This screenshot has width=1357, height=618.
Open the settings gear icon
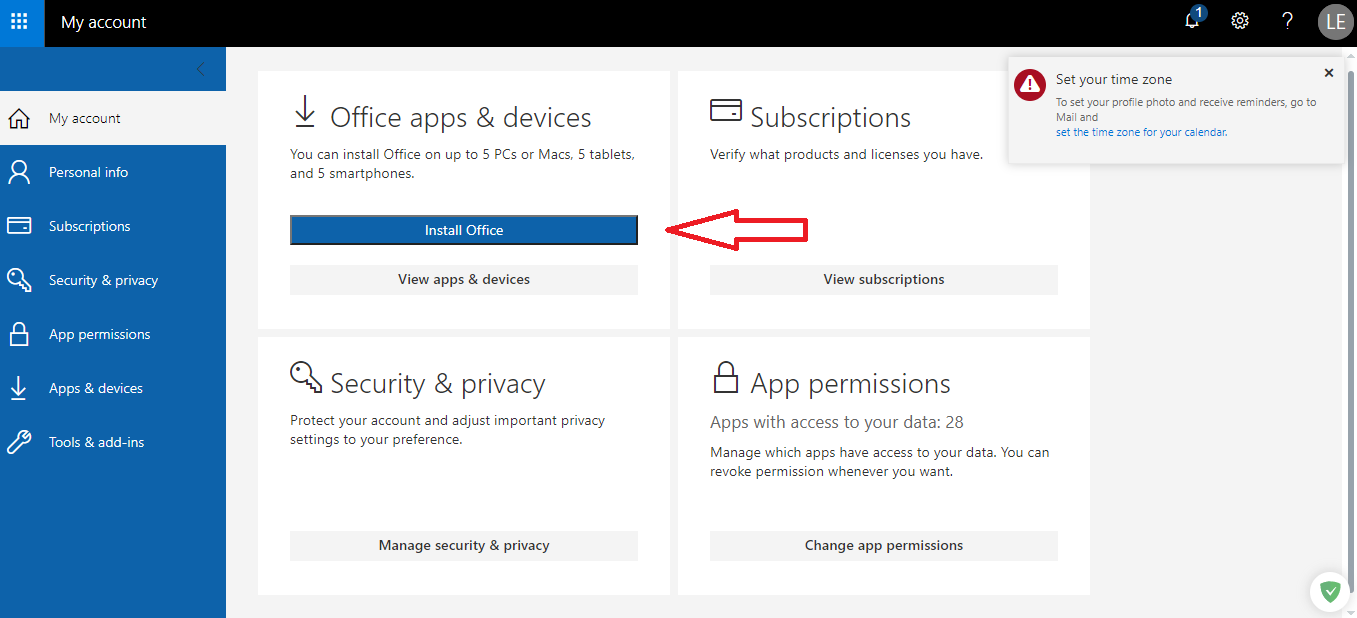(1240, 21)
